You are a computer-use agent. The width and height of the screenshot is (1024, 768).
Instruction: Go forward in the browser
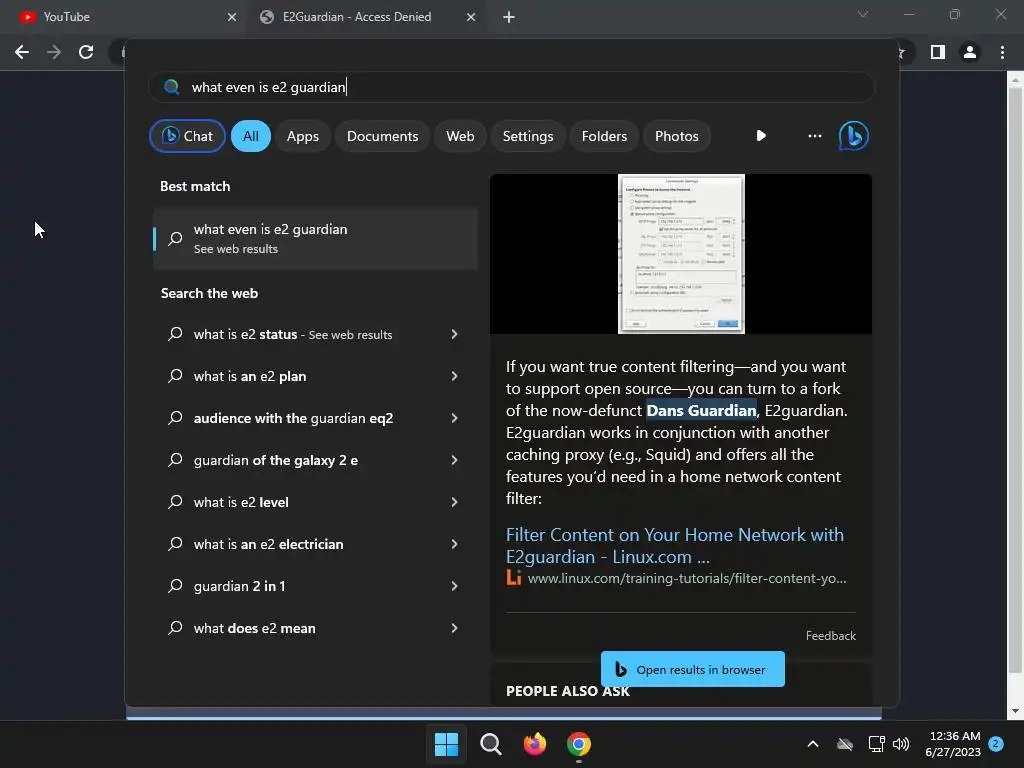(x=54, y=52)
